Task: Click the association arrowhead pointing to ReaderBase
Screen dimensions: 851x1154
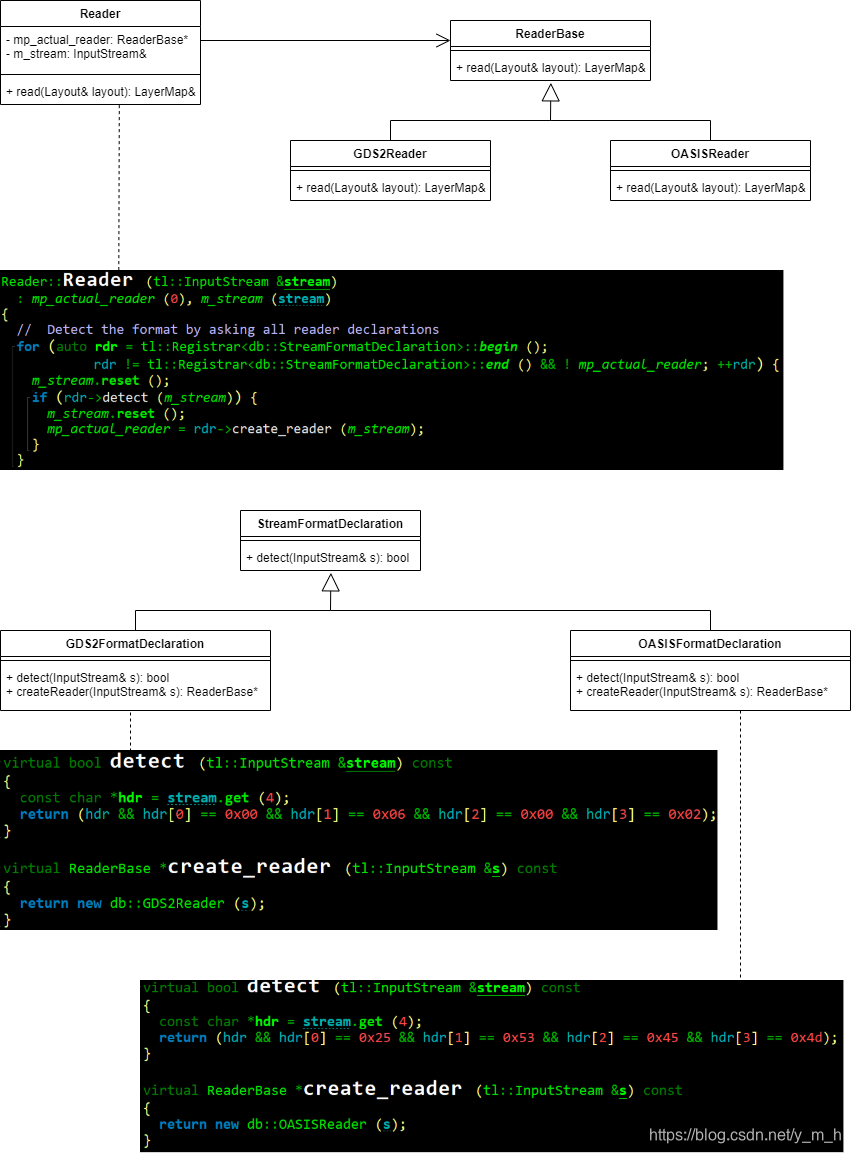Action: pyautogui.click(x=442, y=40)
